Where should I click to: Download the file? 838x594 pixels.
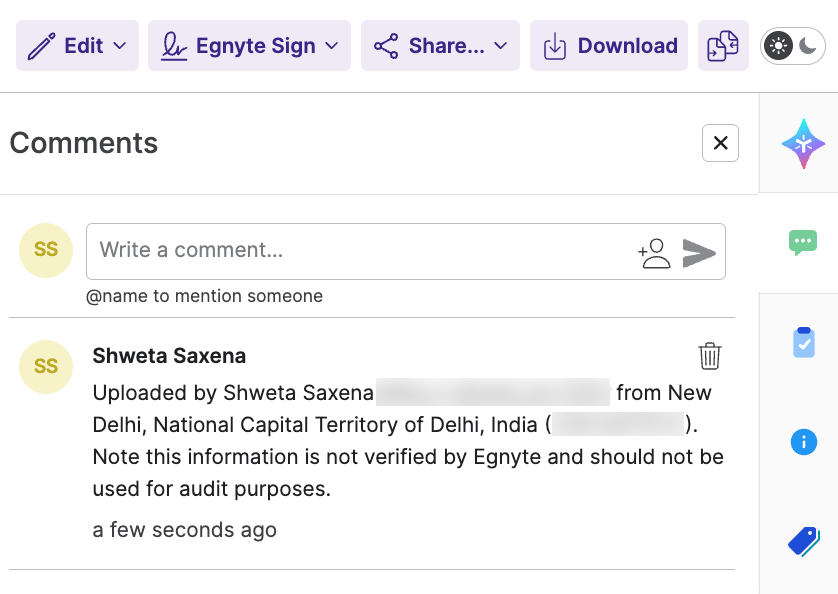(x=609, y=46)
